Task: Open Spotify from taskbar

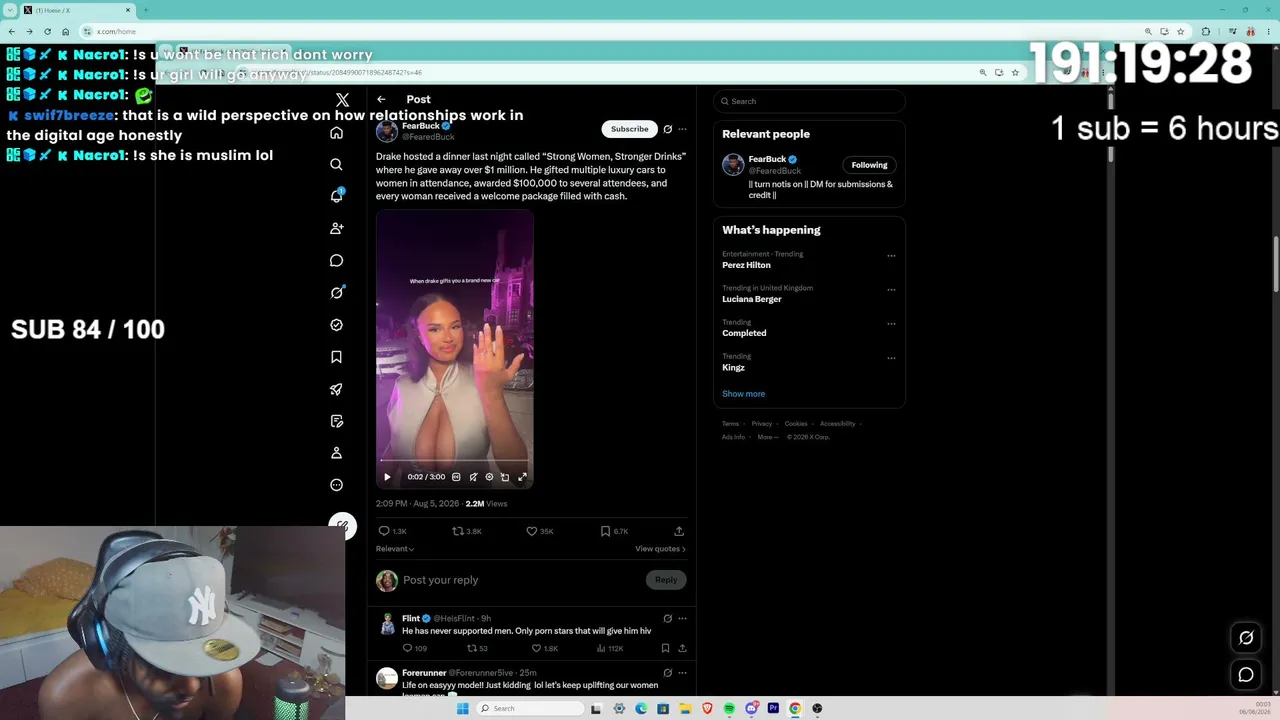Action: tap(729, 708)
